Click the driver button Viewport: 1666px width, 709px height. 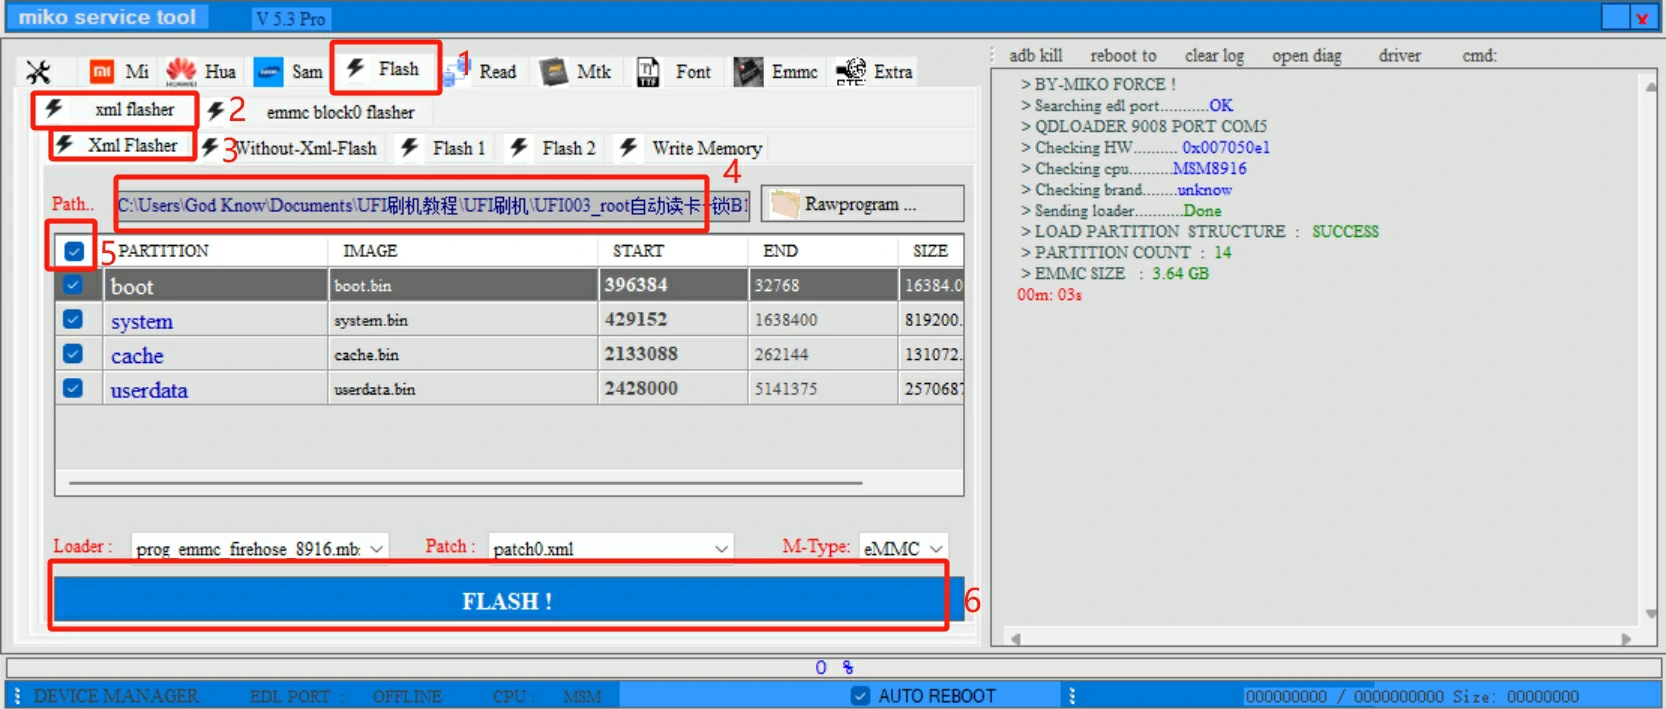1400,56
